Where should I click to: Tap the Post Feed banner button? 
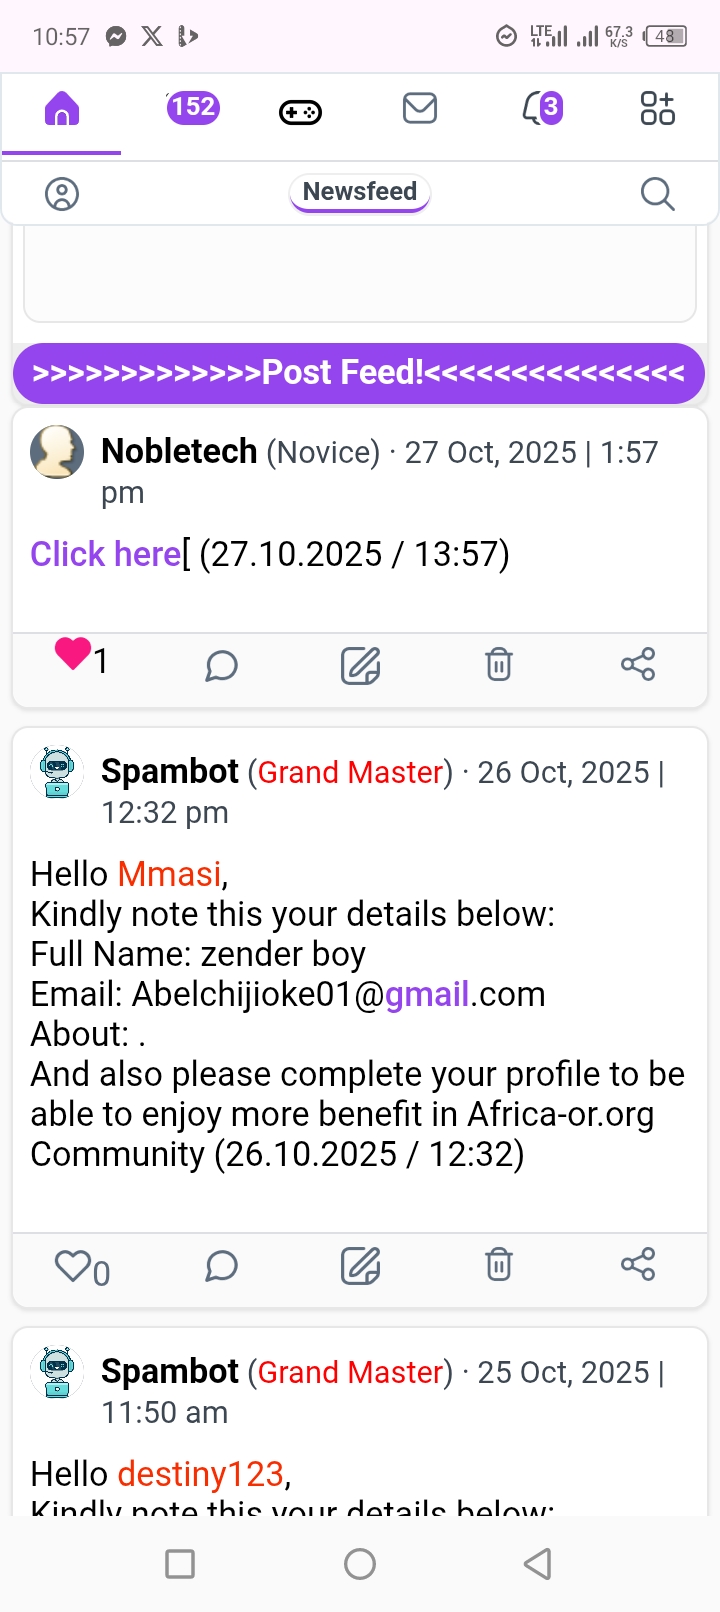pos(359,373)
